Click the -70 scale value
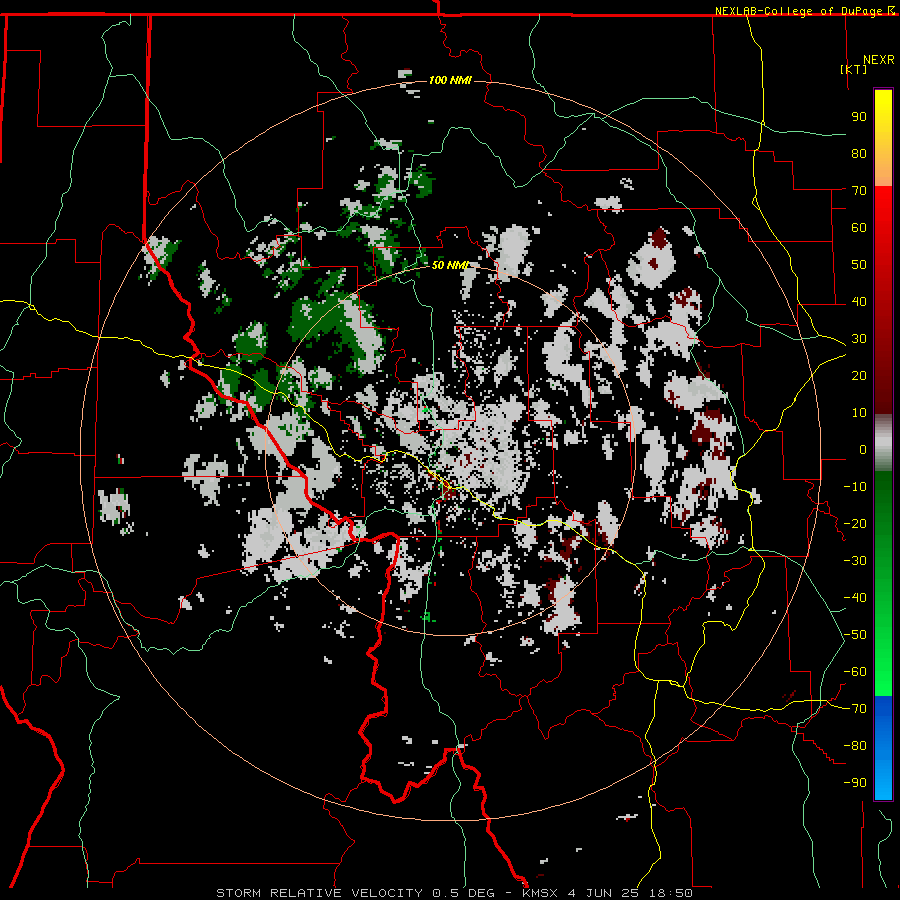This screenshot has height=900, width=900. pos(855,709)
